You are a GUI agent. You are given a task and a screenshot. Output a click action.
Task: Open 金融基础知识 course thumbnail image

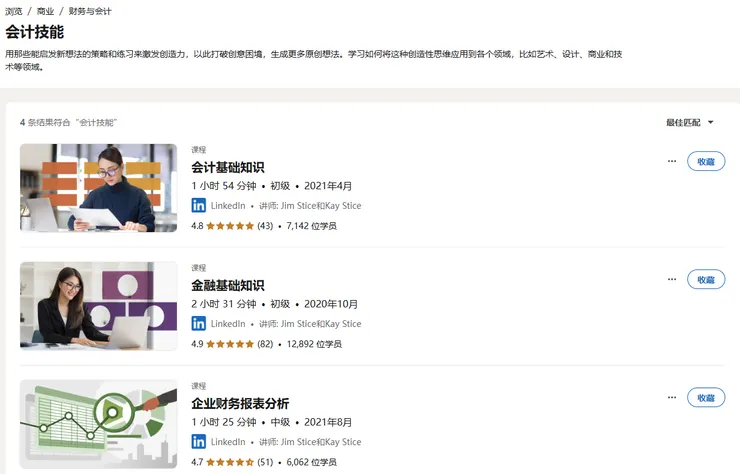coord(98,306)
